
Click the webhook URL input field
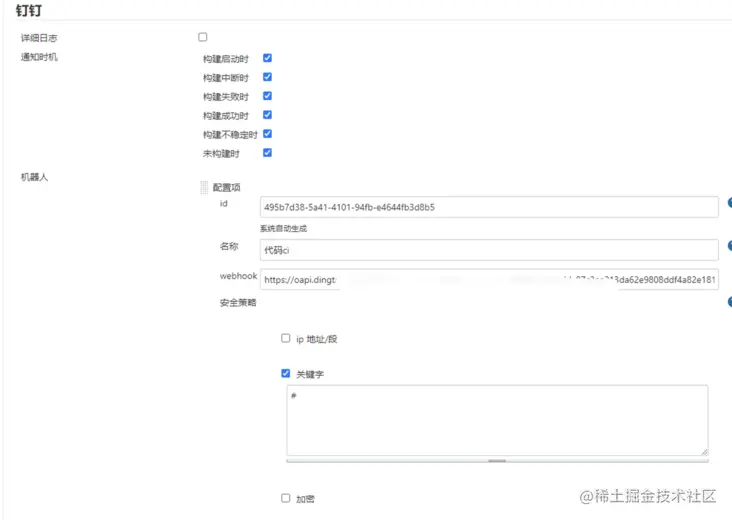pyautogui.click(x=489, y=280)
